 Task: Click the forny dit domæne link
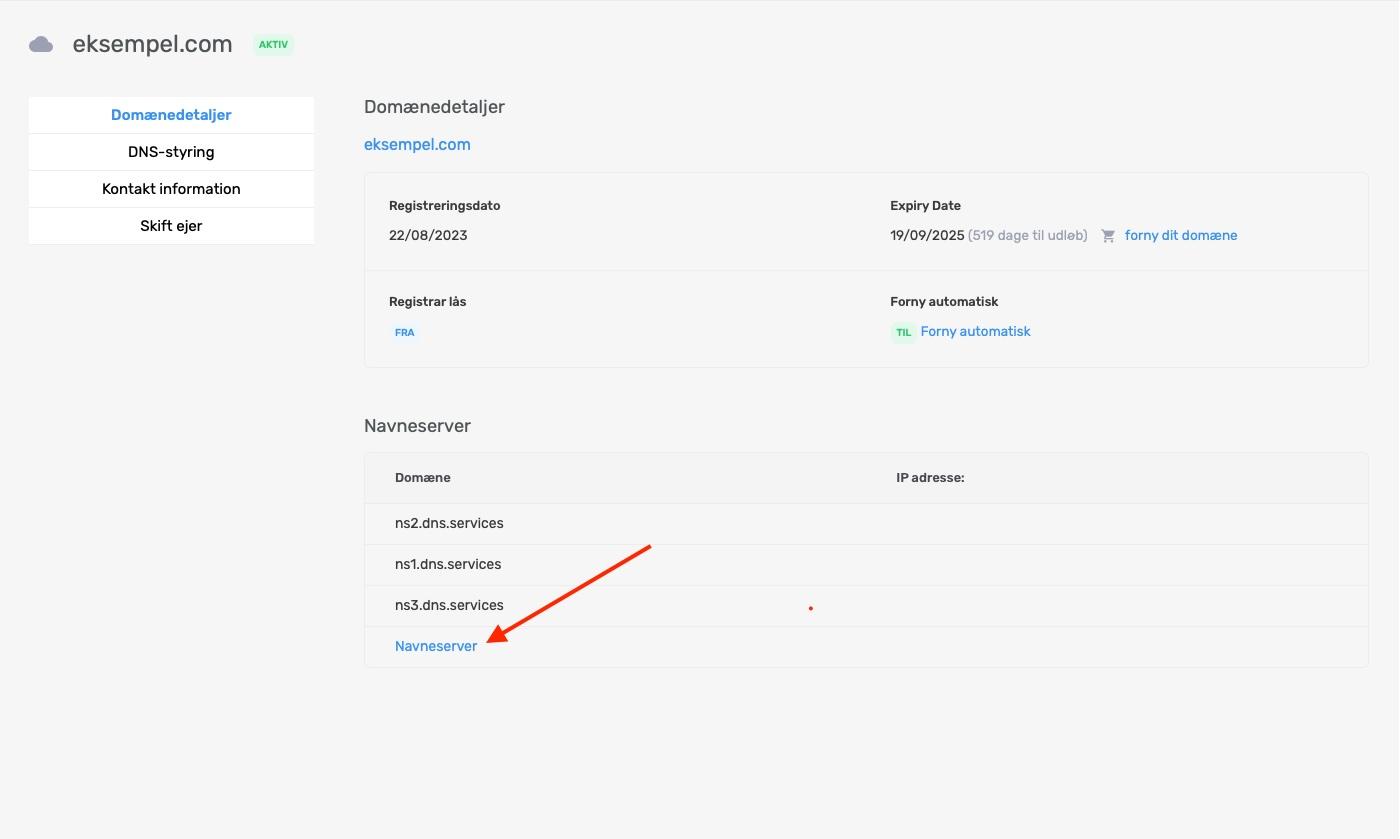(1181, 235)
